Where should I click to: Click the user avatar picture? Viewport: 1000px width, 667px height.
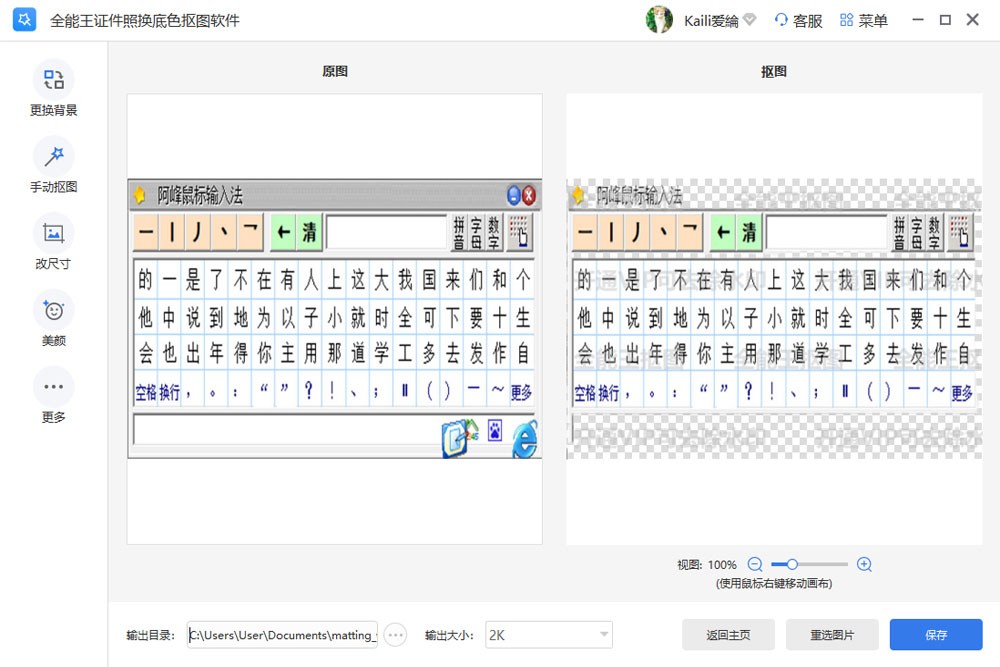point(659,20)
